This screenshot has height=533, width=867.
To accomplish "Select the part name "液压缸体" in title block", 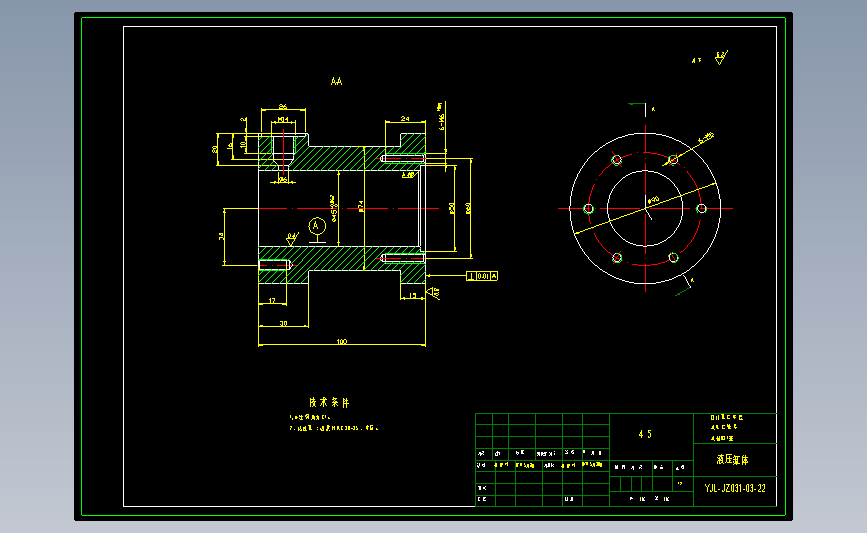I will tap(733, 459).
